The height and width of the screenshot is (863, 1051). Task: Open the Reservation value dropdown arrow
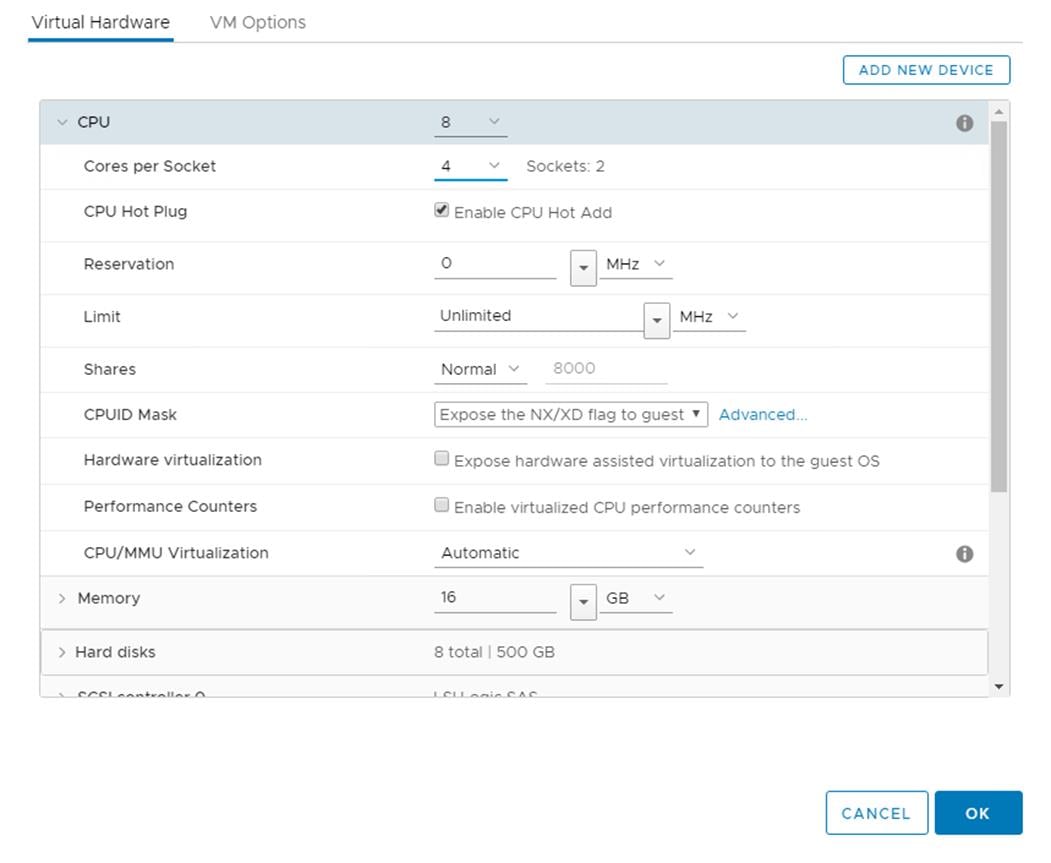[583, 267]
